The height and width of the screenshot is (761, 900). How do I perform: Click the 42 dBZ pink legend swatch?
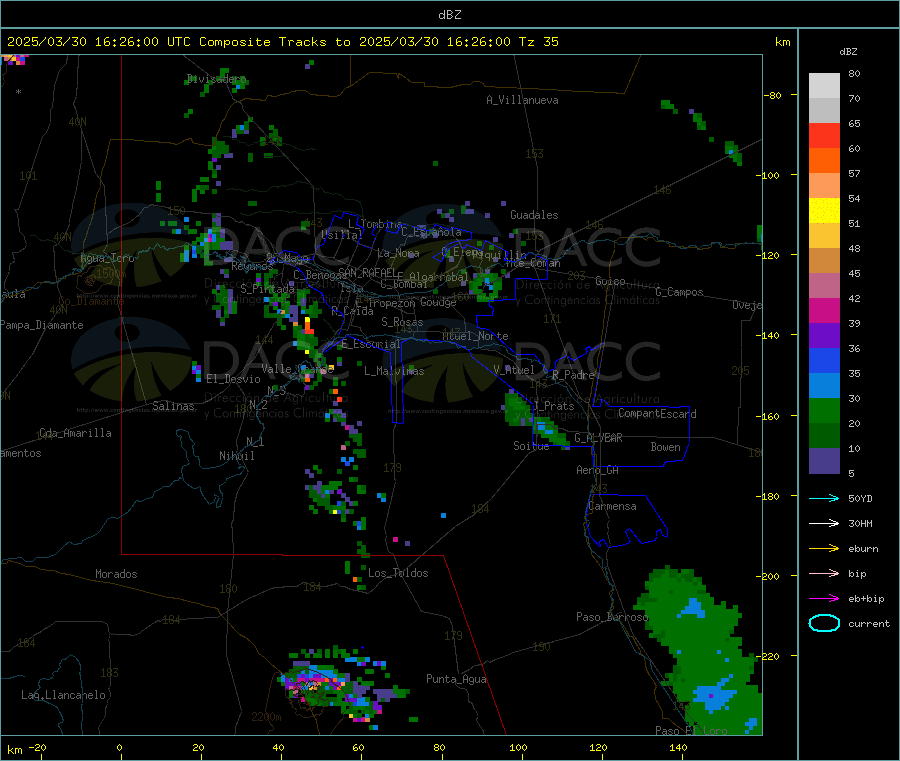(824, 286)
